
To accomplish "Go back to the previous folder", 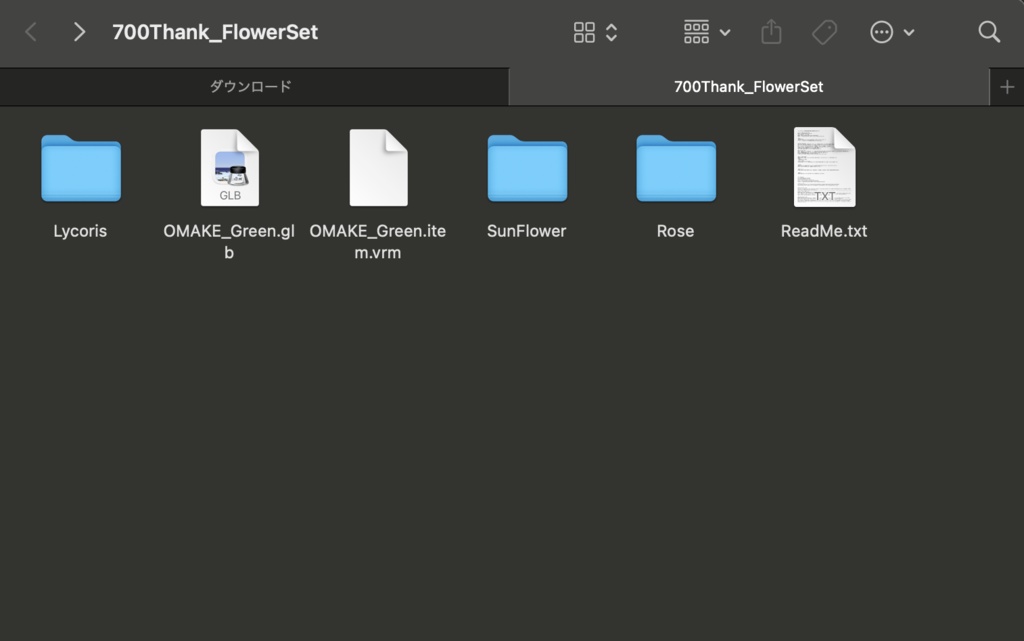I will point(31,32).
